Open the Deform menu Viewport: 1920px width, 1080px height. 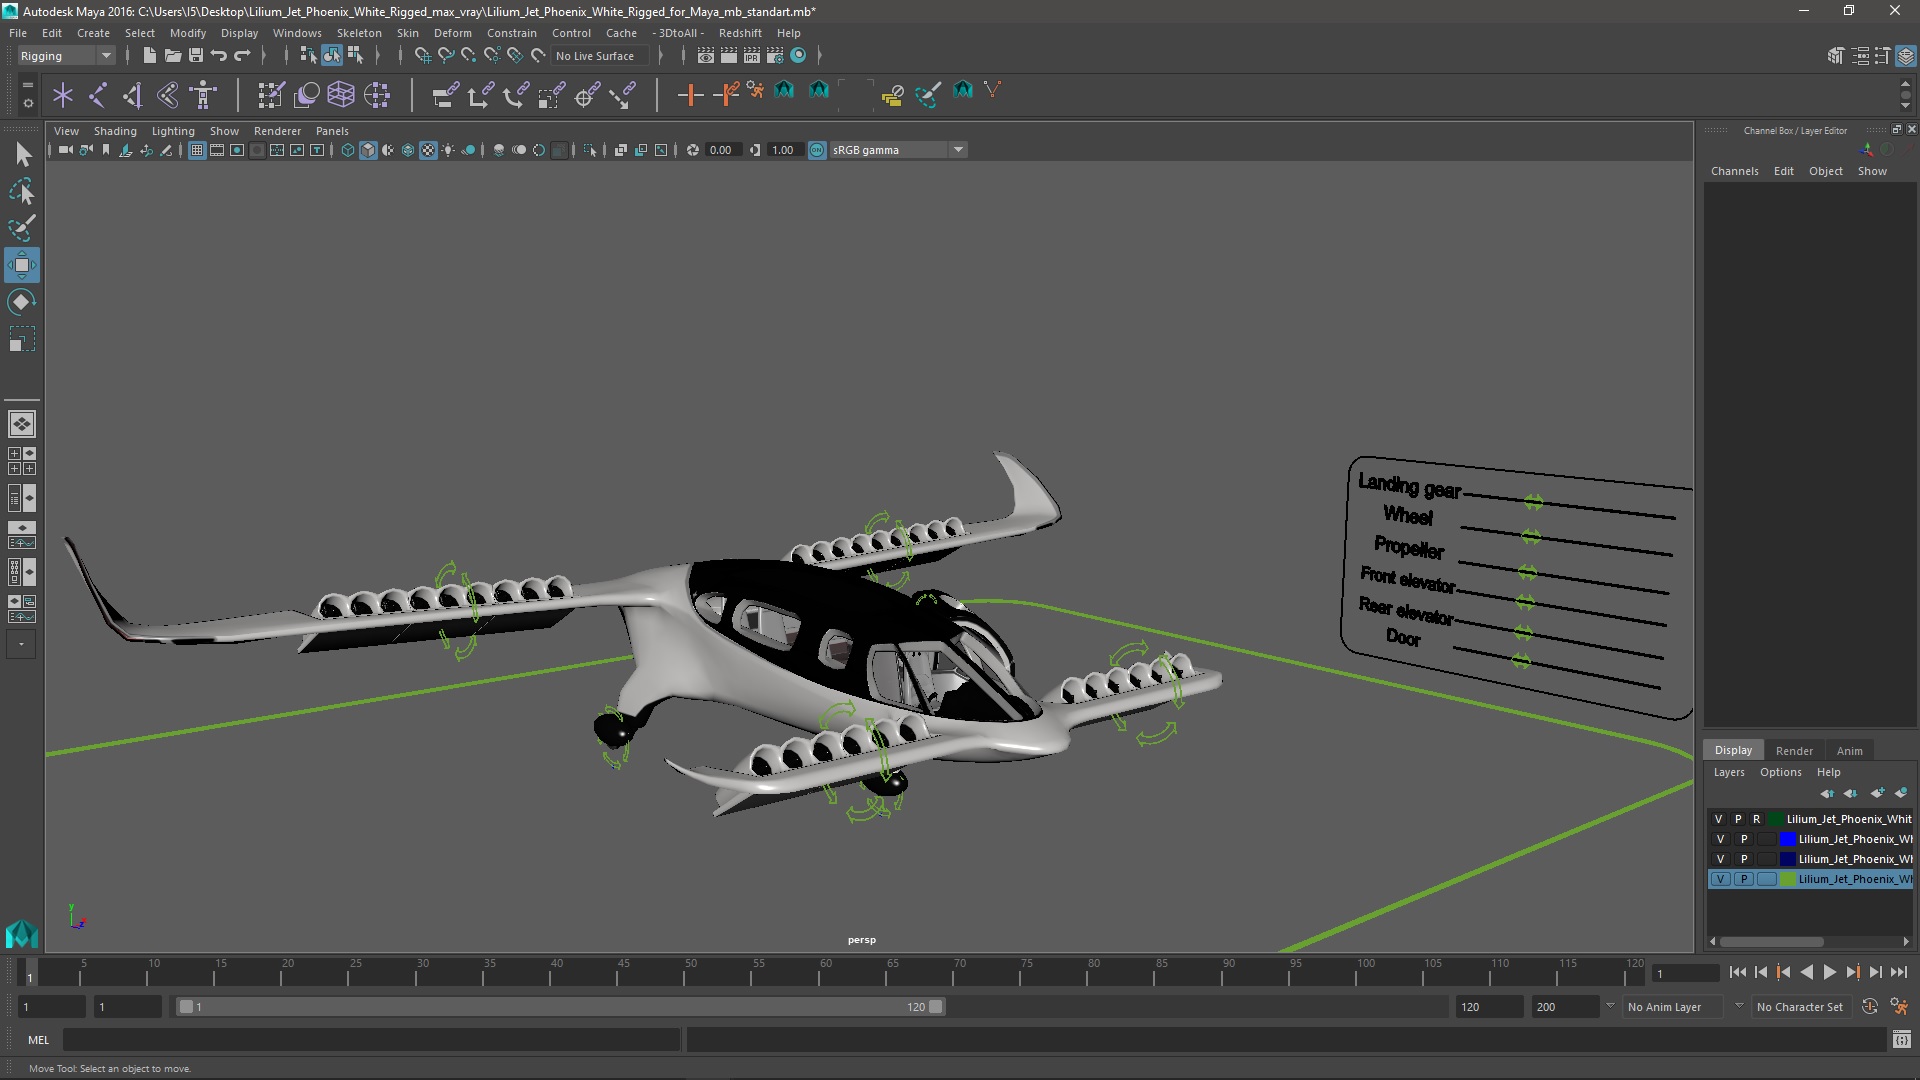[452, 33]
